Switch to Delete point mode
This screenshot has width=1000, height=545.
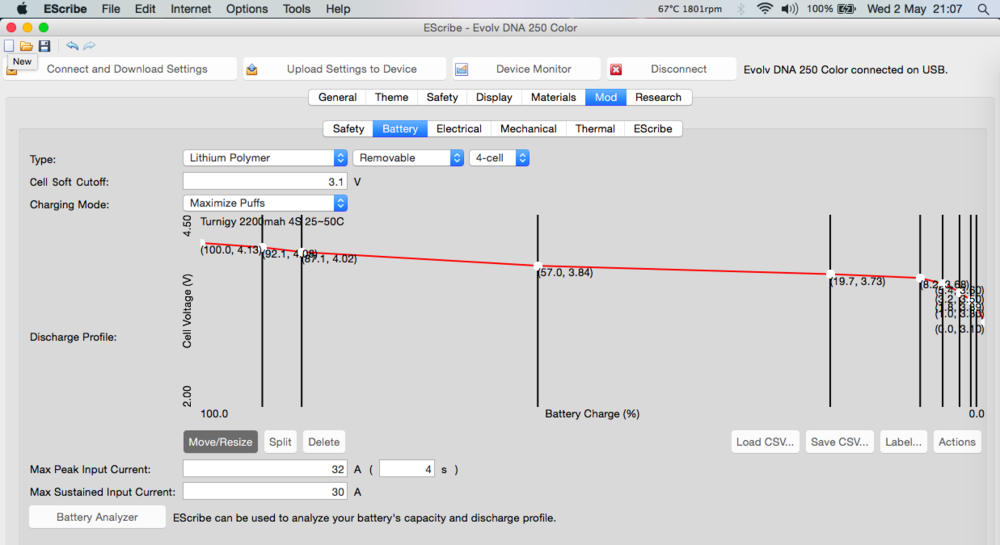[x=324, y=442]
